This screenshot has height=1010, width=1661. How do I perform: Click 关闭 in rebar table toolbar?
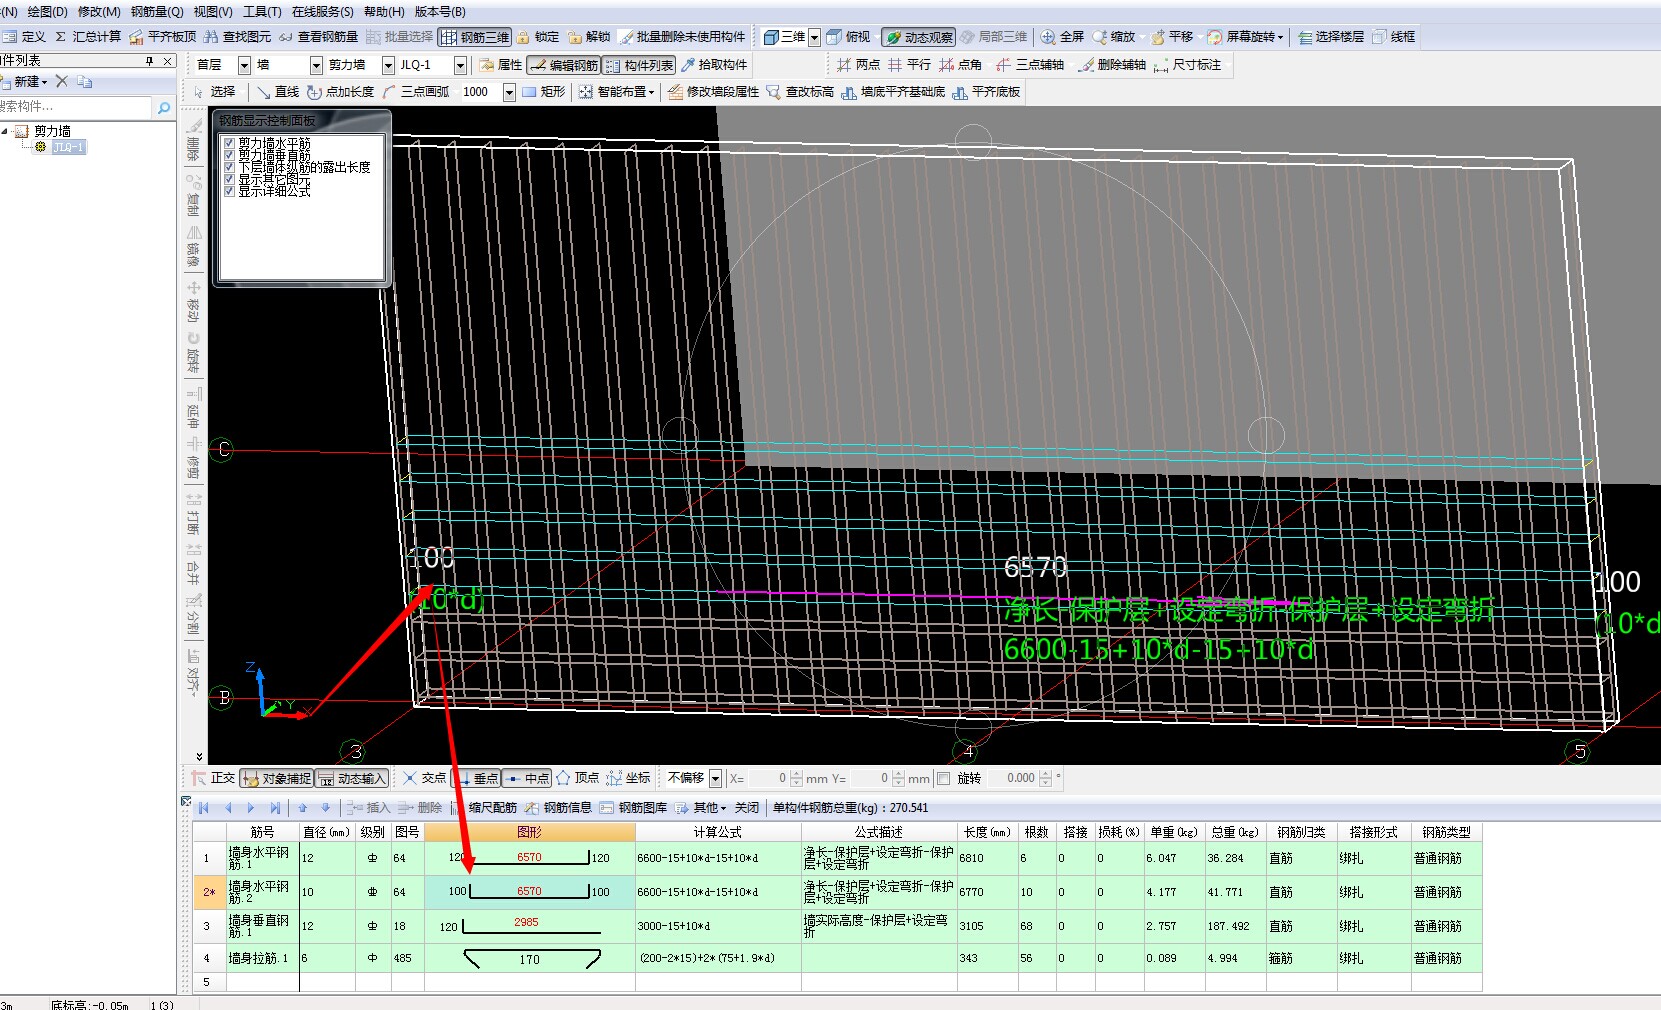tap(747, 808)
